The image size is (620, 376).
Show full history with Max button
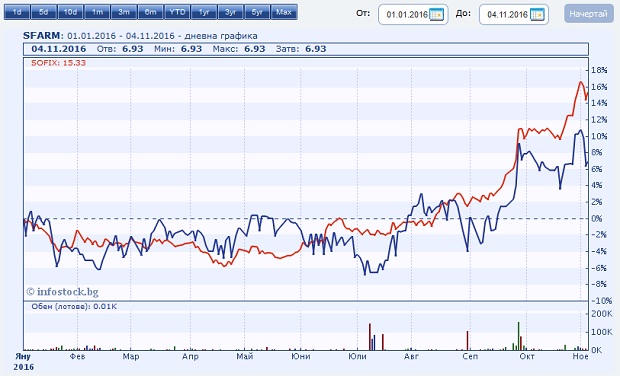click(284, 12)
